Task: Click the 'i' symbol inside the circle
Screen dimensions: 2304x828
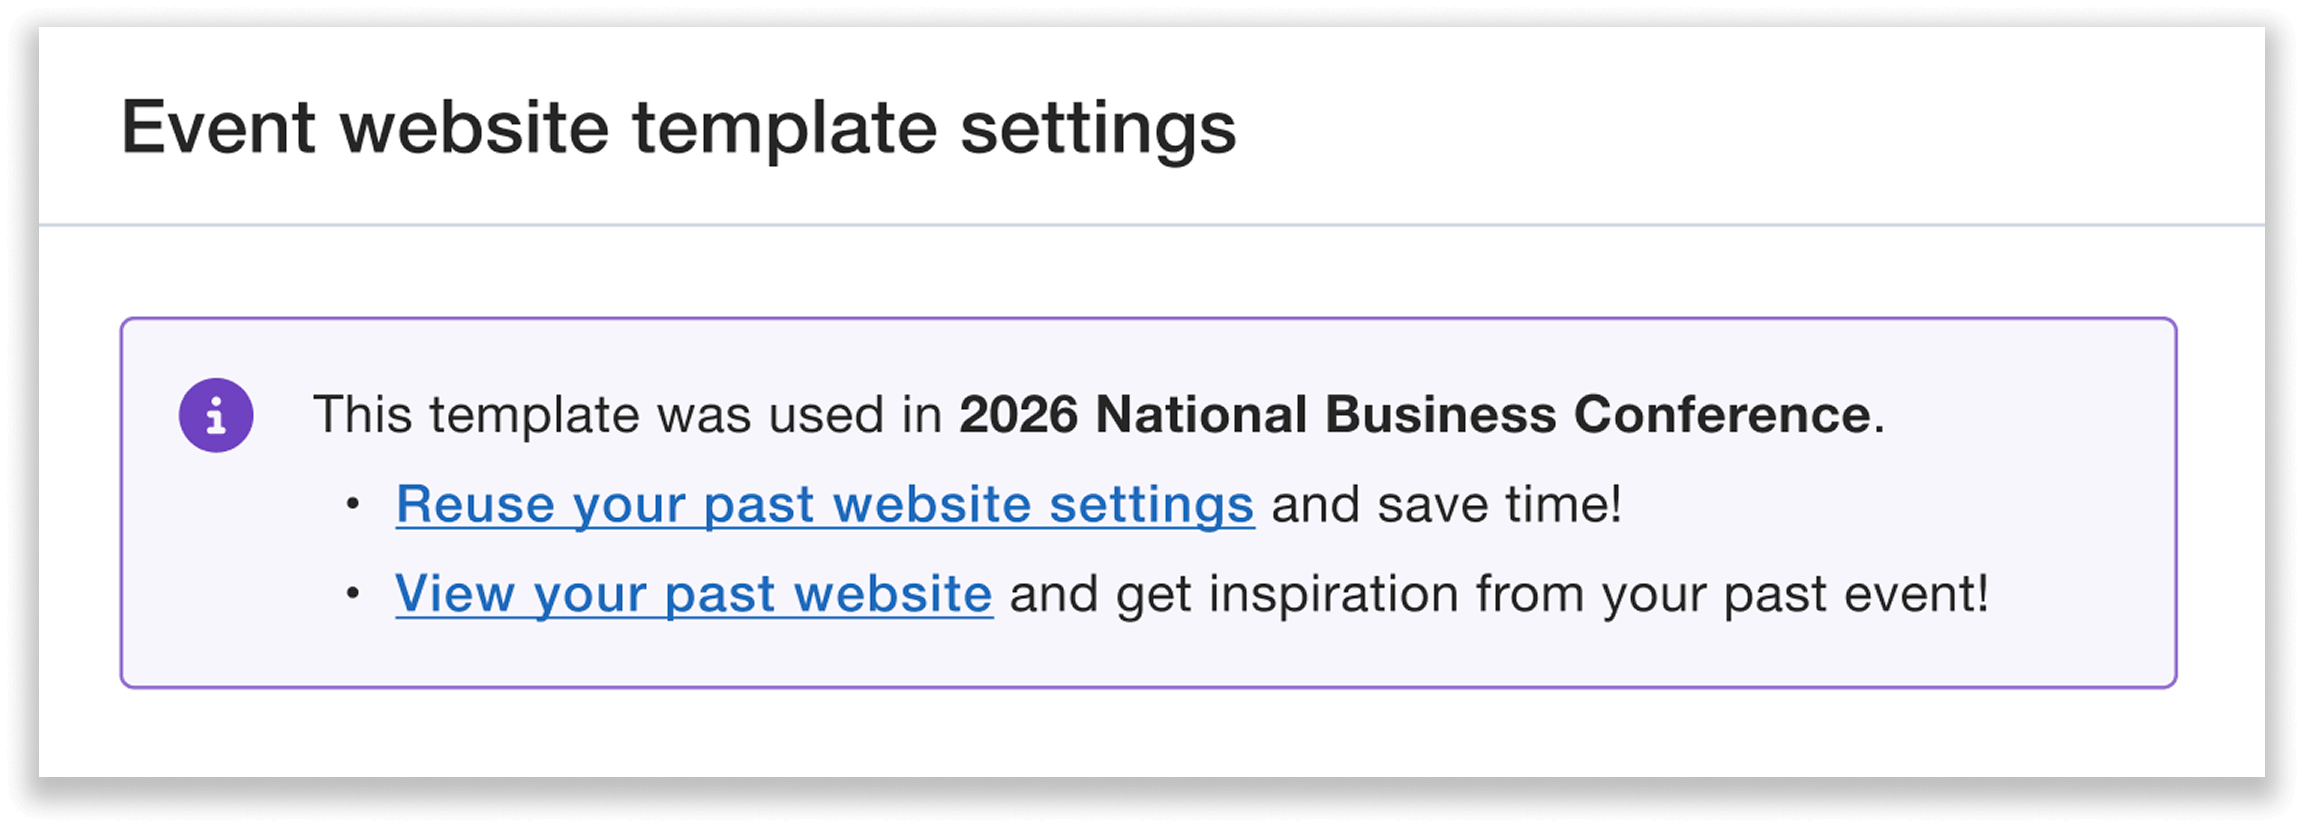Action: (x=216, y=412)
